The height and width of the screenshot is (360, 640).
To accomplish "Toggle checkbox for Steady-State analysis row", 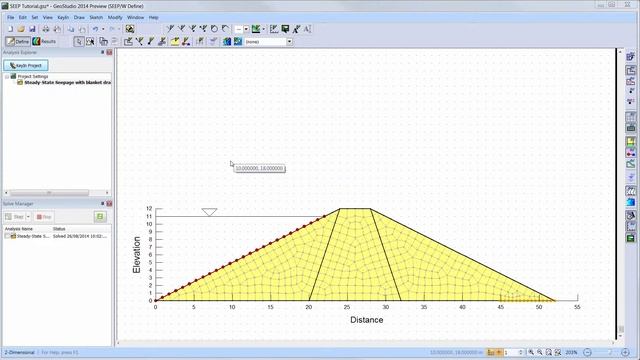I will 7,236.
